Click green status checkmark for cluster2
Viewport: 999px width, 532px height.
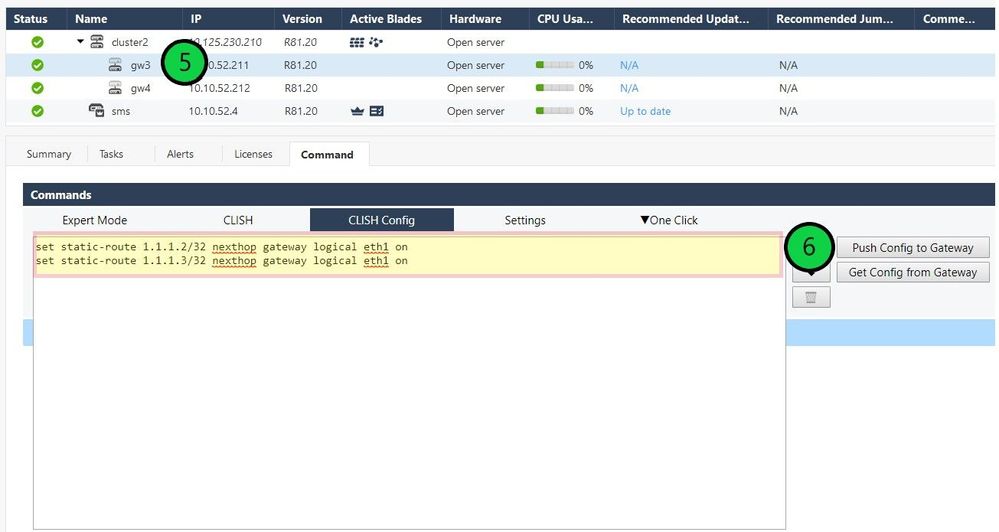click(x=38, y=42)
